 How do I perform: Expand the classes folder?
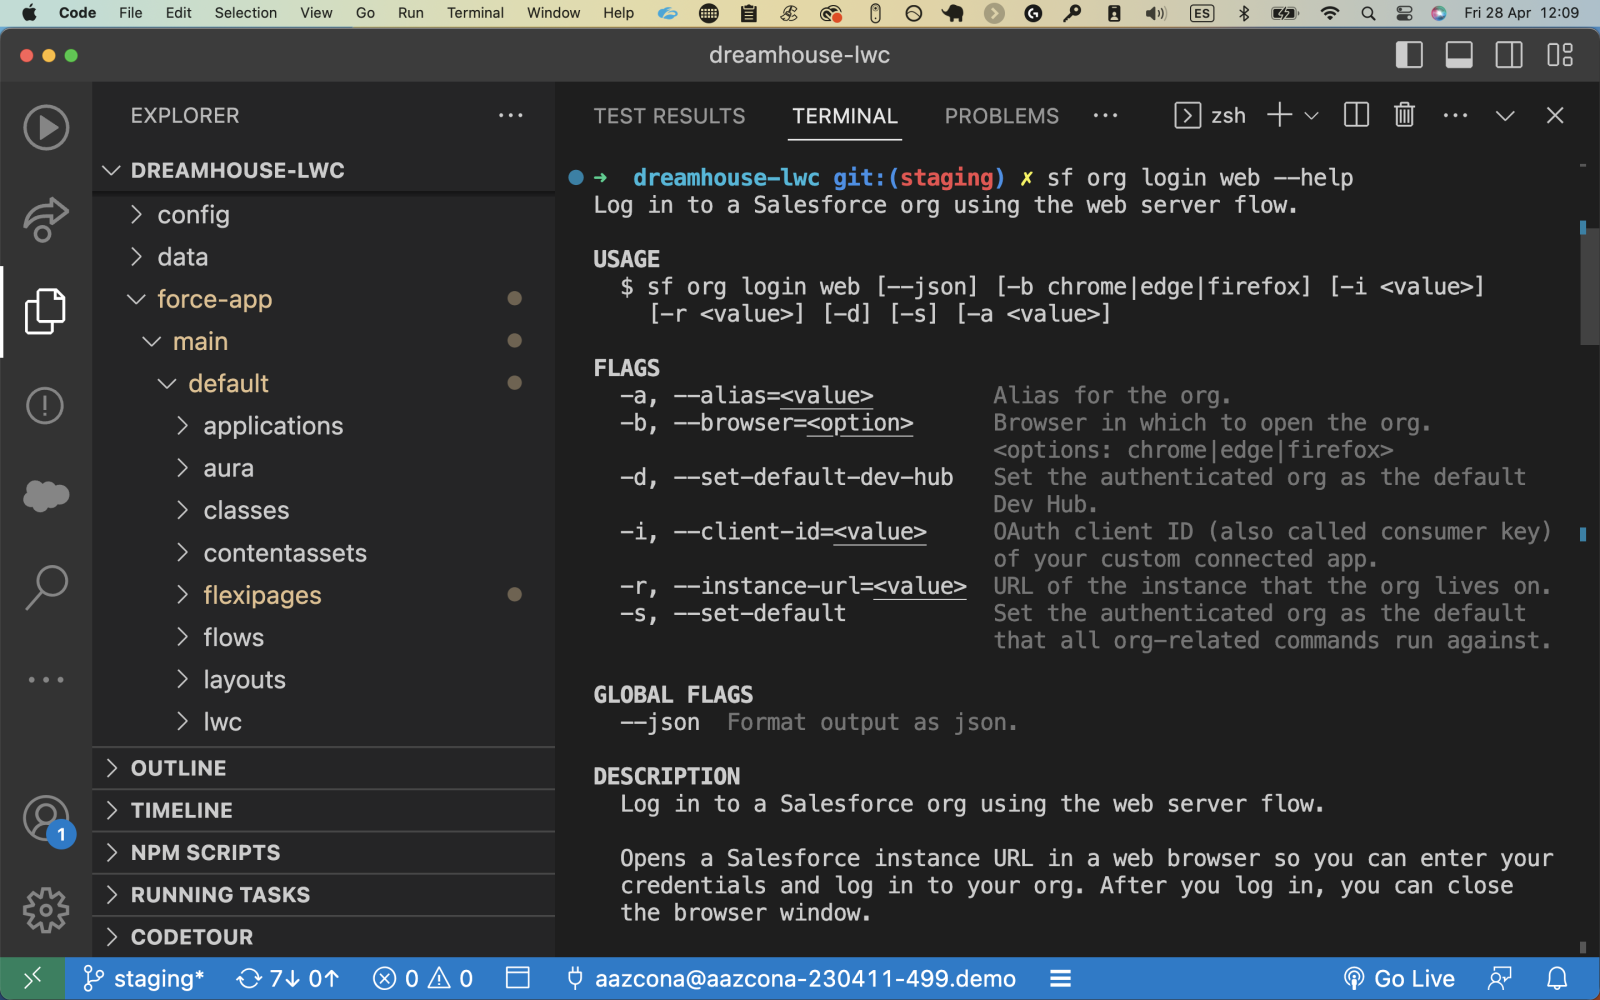point(324,510)
